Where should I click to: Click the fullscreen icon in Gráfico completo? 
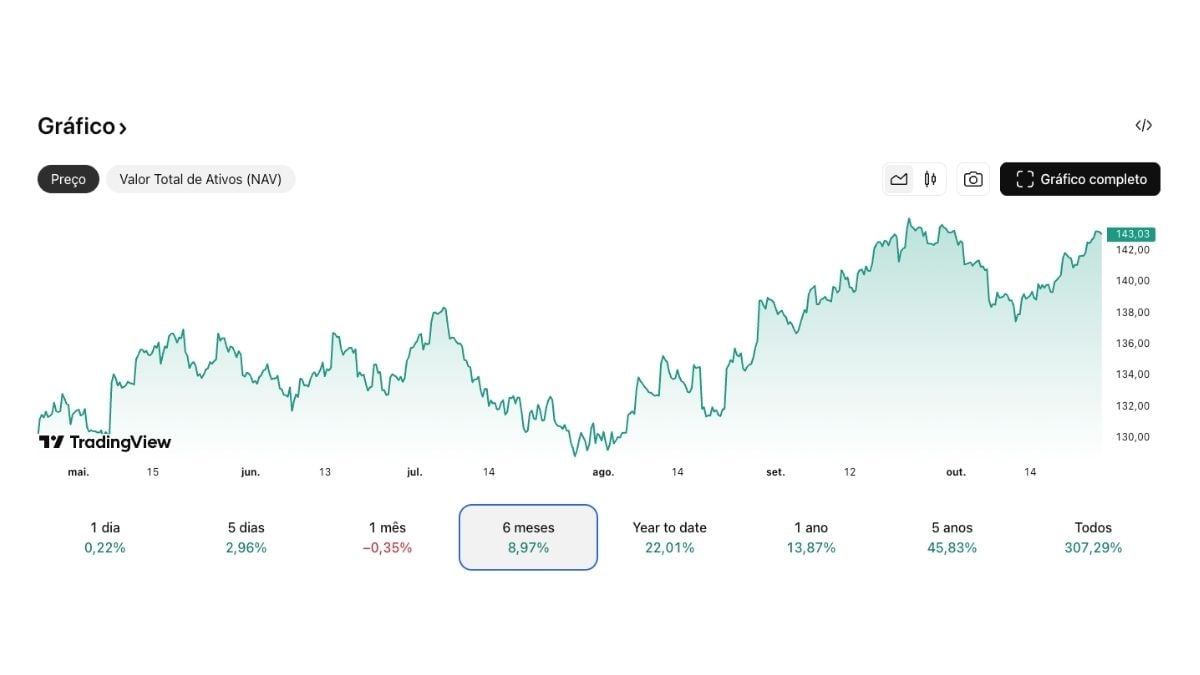1025,179
